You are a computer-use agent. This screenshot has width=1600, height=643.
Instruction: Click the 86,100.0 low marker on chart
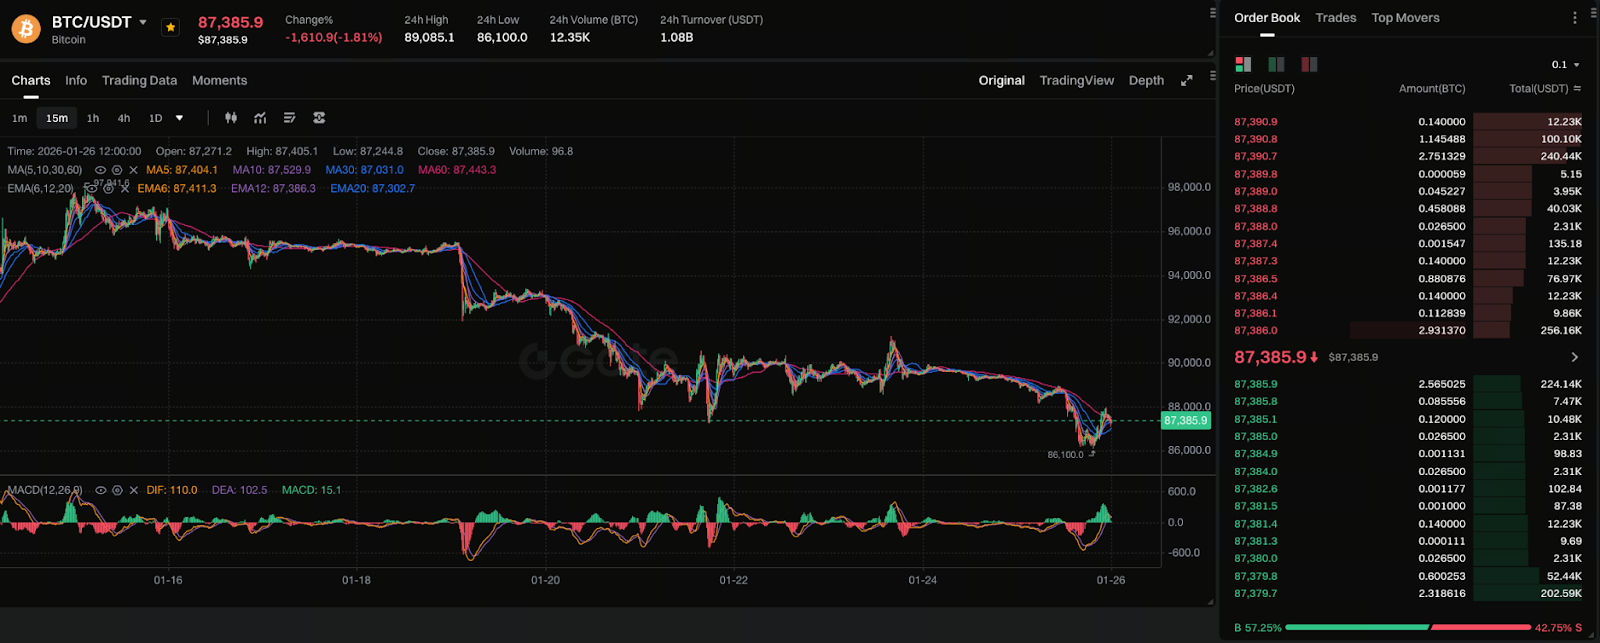[1065, 455]
